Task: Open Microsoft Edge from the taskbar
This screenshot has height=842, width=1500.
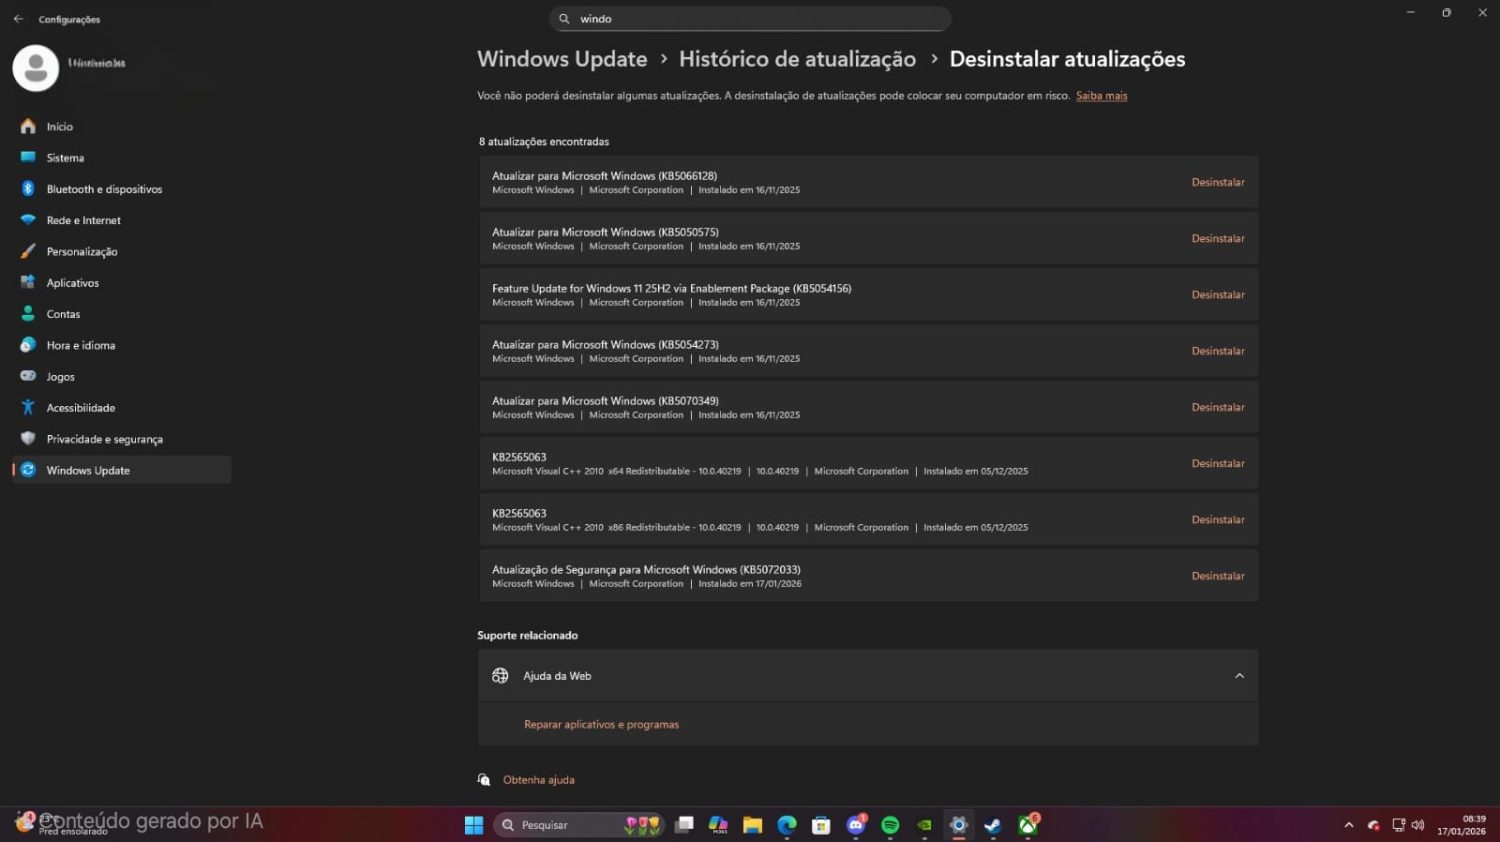Action: point(787,825)
